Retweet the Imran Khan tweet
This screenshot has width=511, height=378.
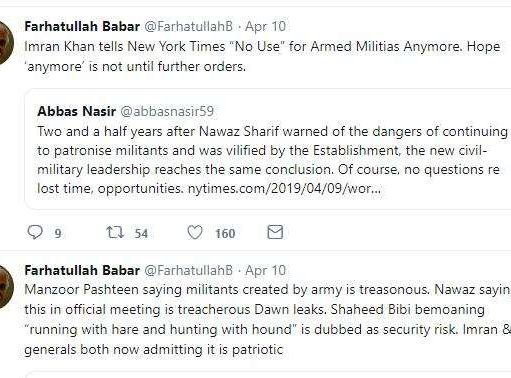tap(115, 232)
